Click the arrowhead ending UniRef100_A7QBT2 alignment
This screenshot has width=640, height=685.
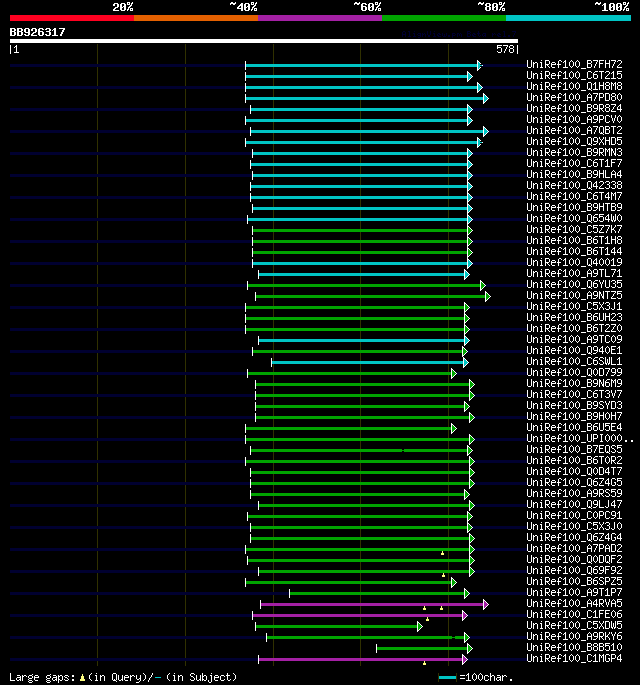tap(486, 131)
